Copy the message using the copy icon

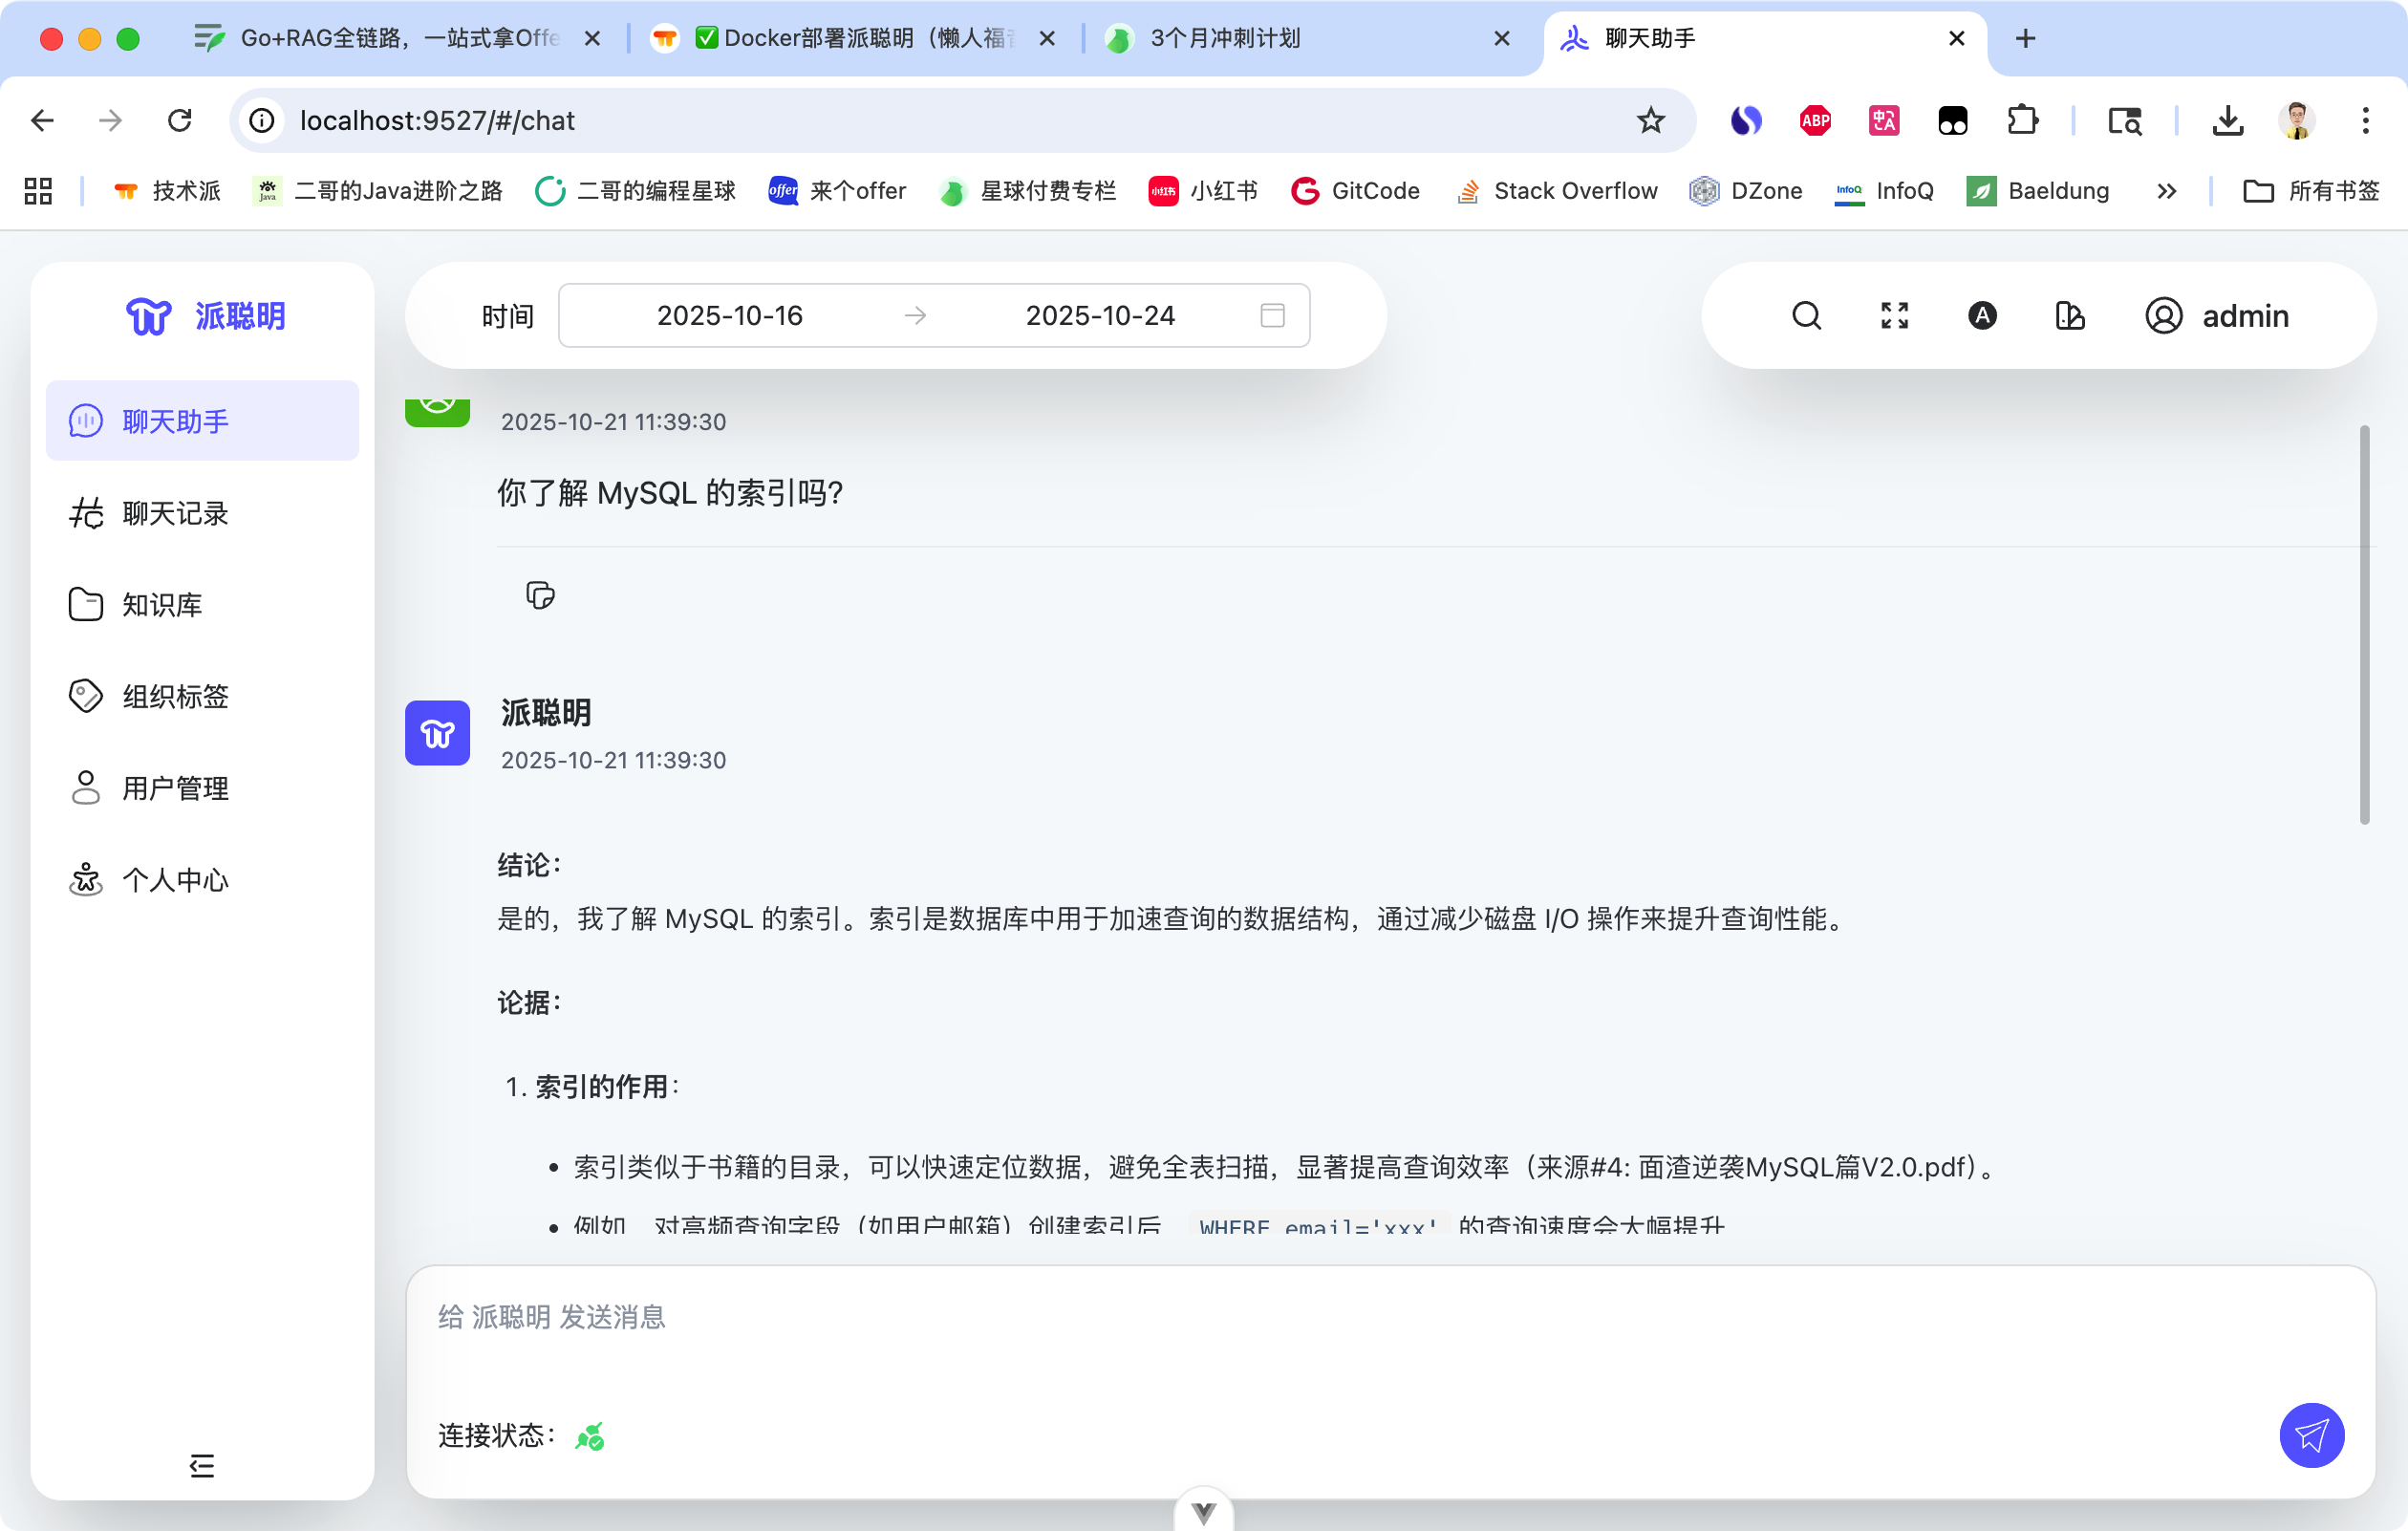(540, 595)
